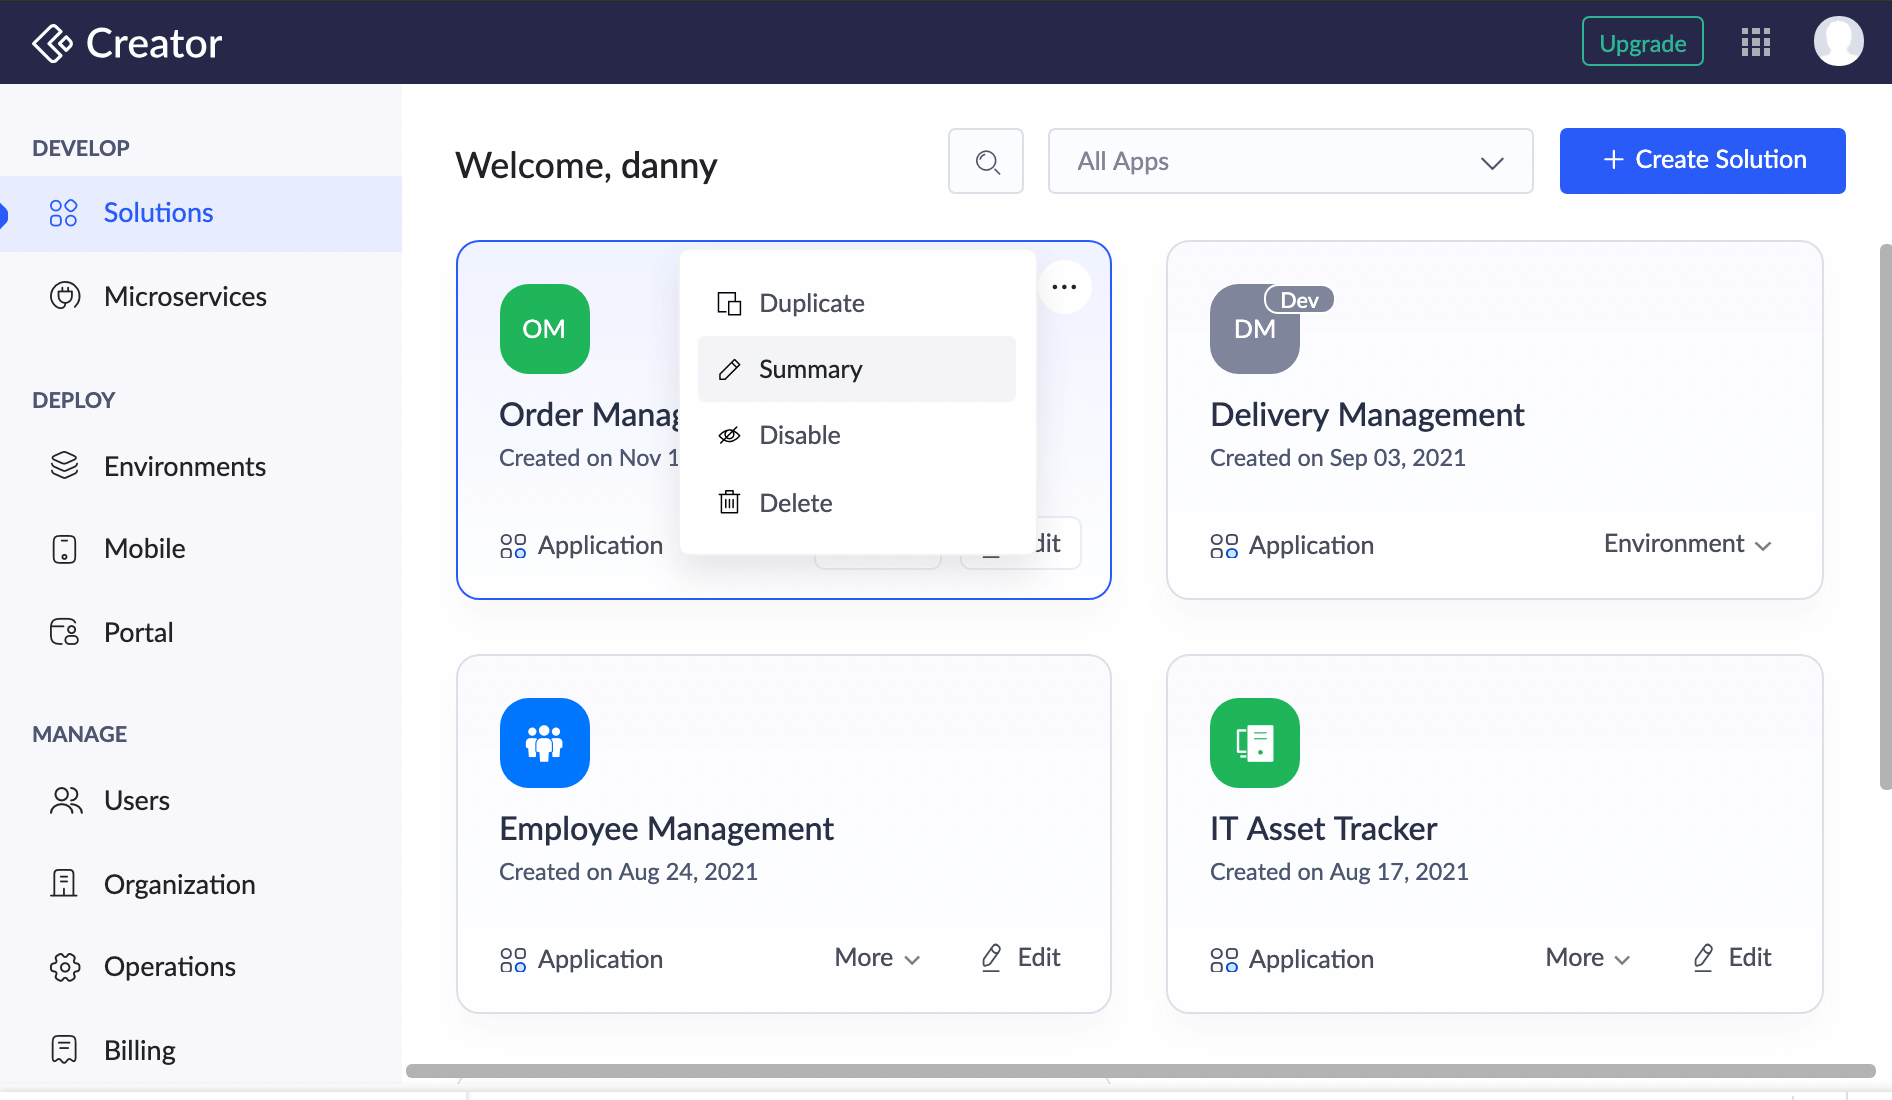This screenshot has height=1100, width=1892.
Task: Click the user profile avatar
Action: click(x=1838, y=42)
